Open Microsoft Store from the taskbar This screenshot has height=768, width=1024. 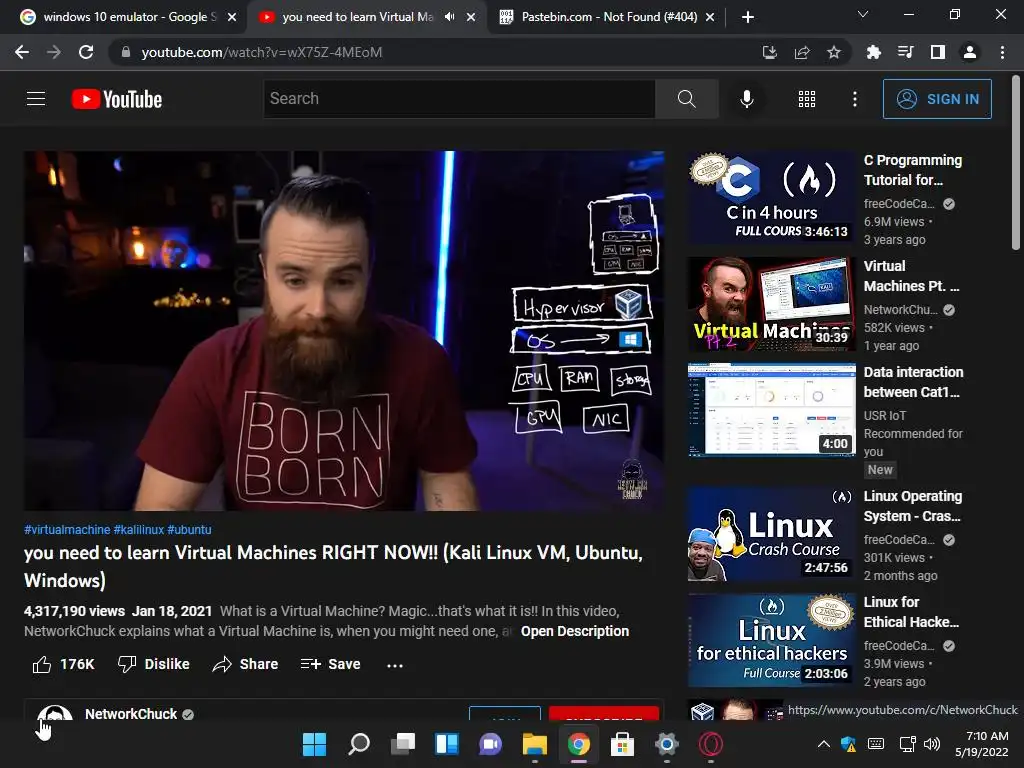622,744
